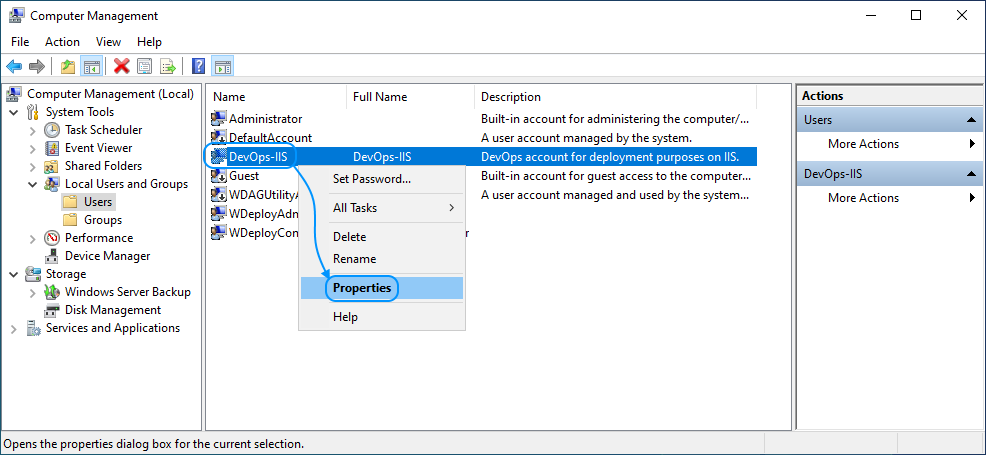Viewport: 986px width, 455px height.
Task: Sort by the Name column header
Action: tap(277, 97)
